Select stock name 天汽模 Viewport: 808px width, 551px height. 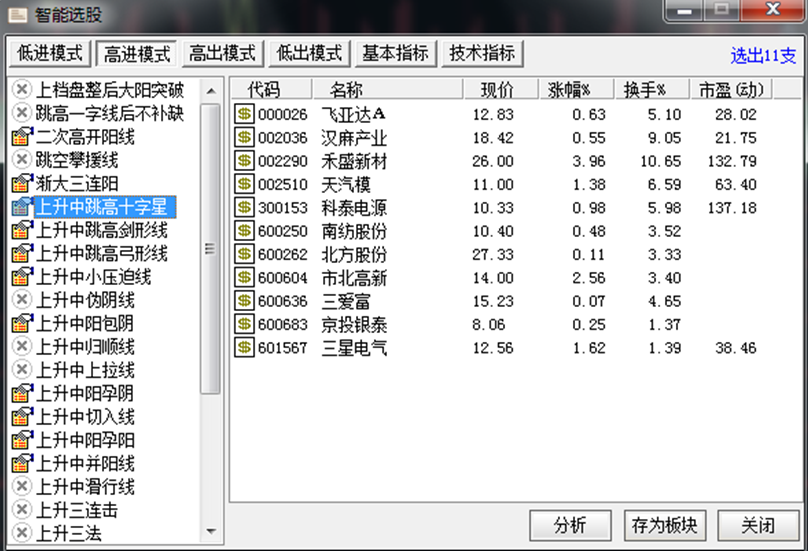pyautogui.click(x=346, y=184)
